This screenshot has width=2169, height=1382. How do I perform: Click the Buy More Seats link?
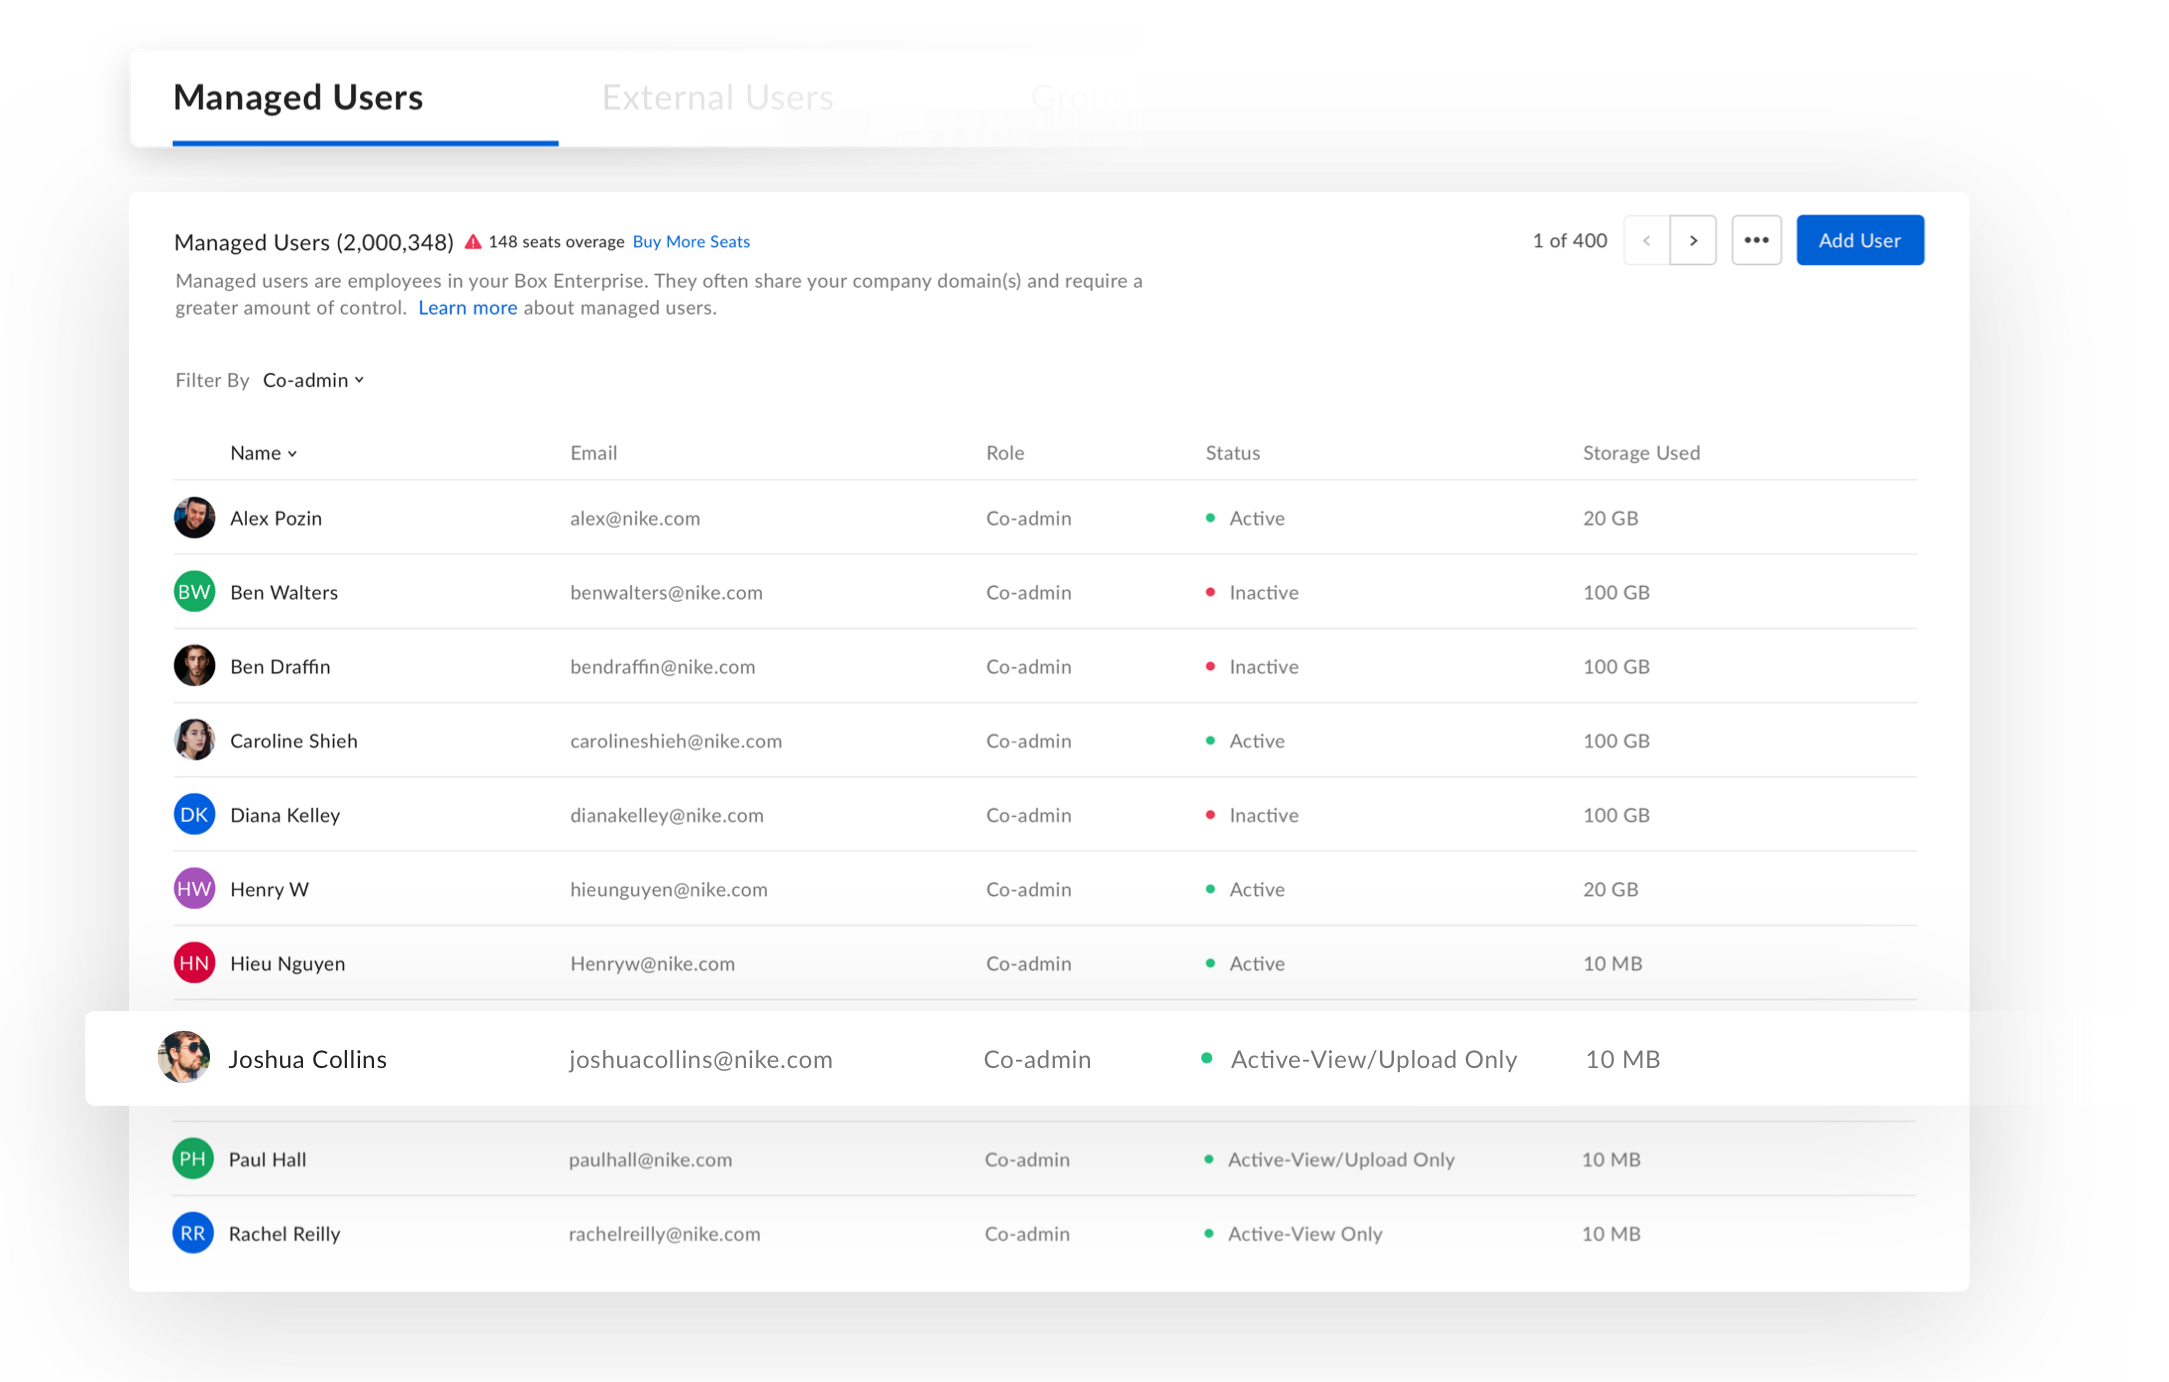[x=691, y=242]
